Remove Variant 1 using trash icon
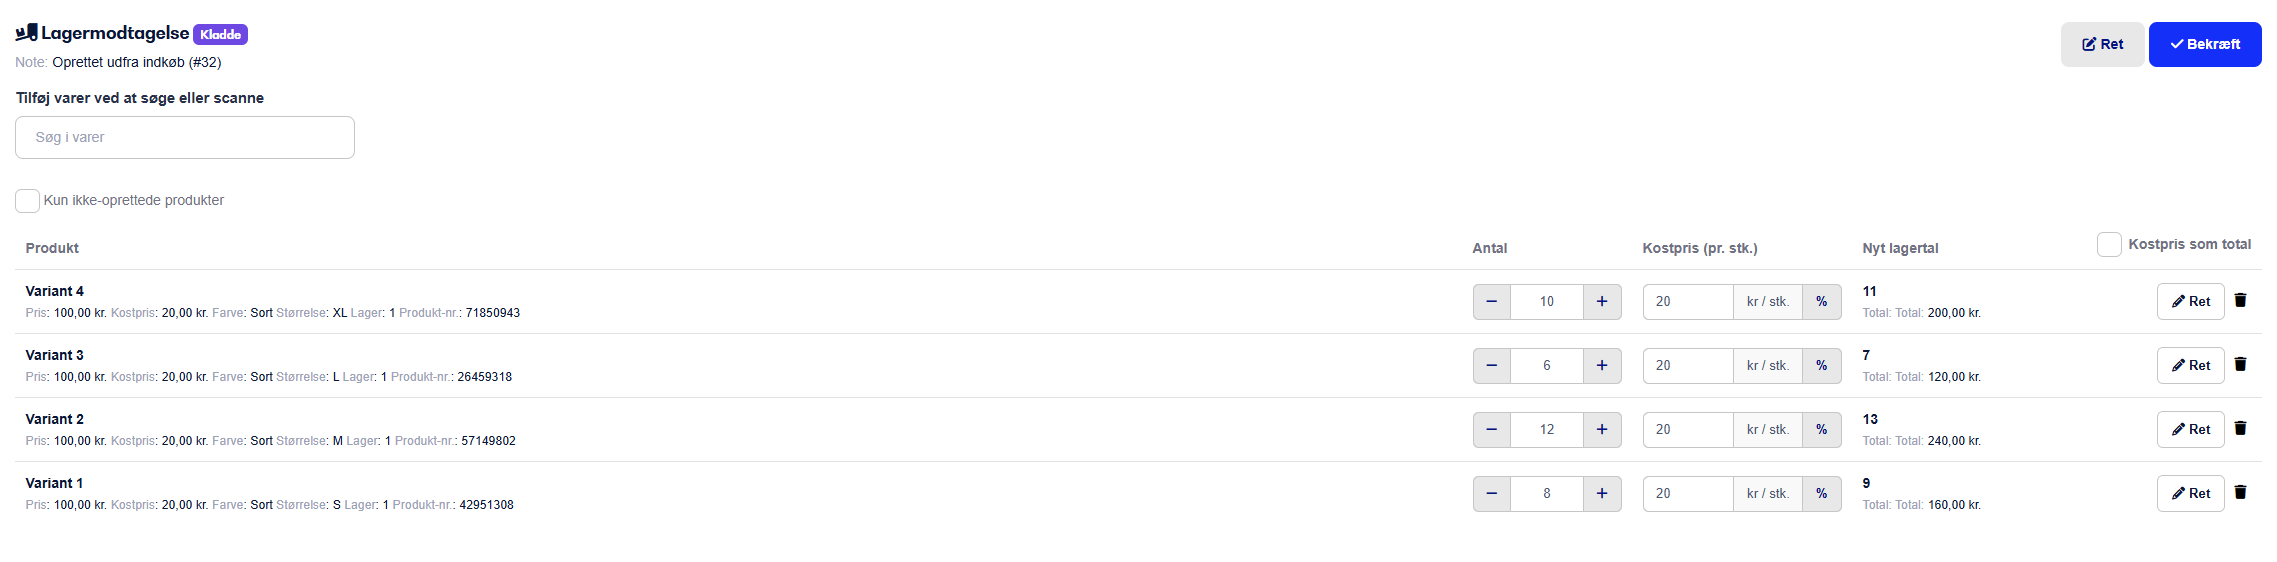Image resolution: width=2277 pixels, height=562 pixels. click(x=2240, y=492)
